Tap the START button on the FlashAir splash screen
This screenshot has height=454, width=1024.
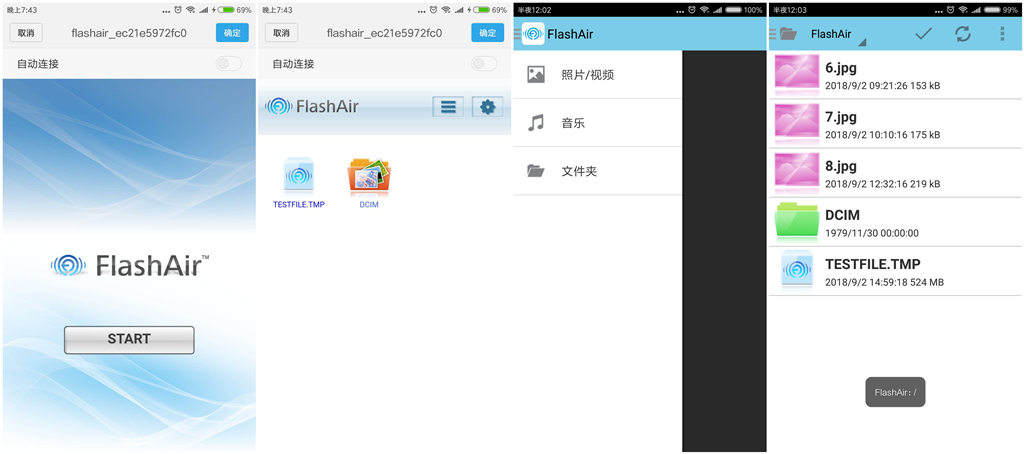point(129,340)
